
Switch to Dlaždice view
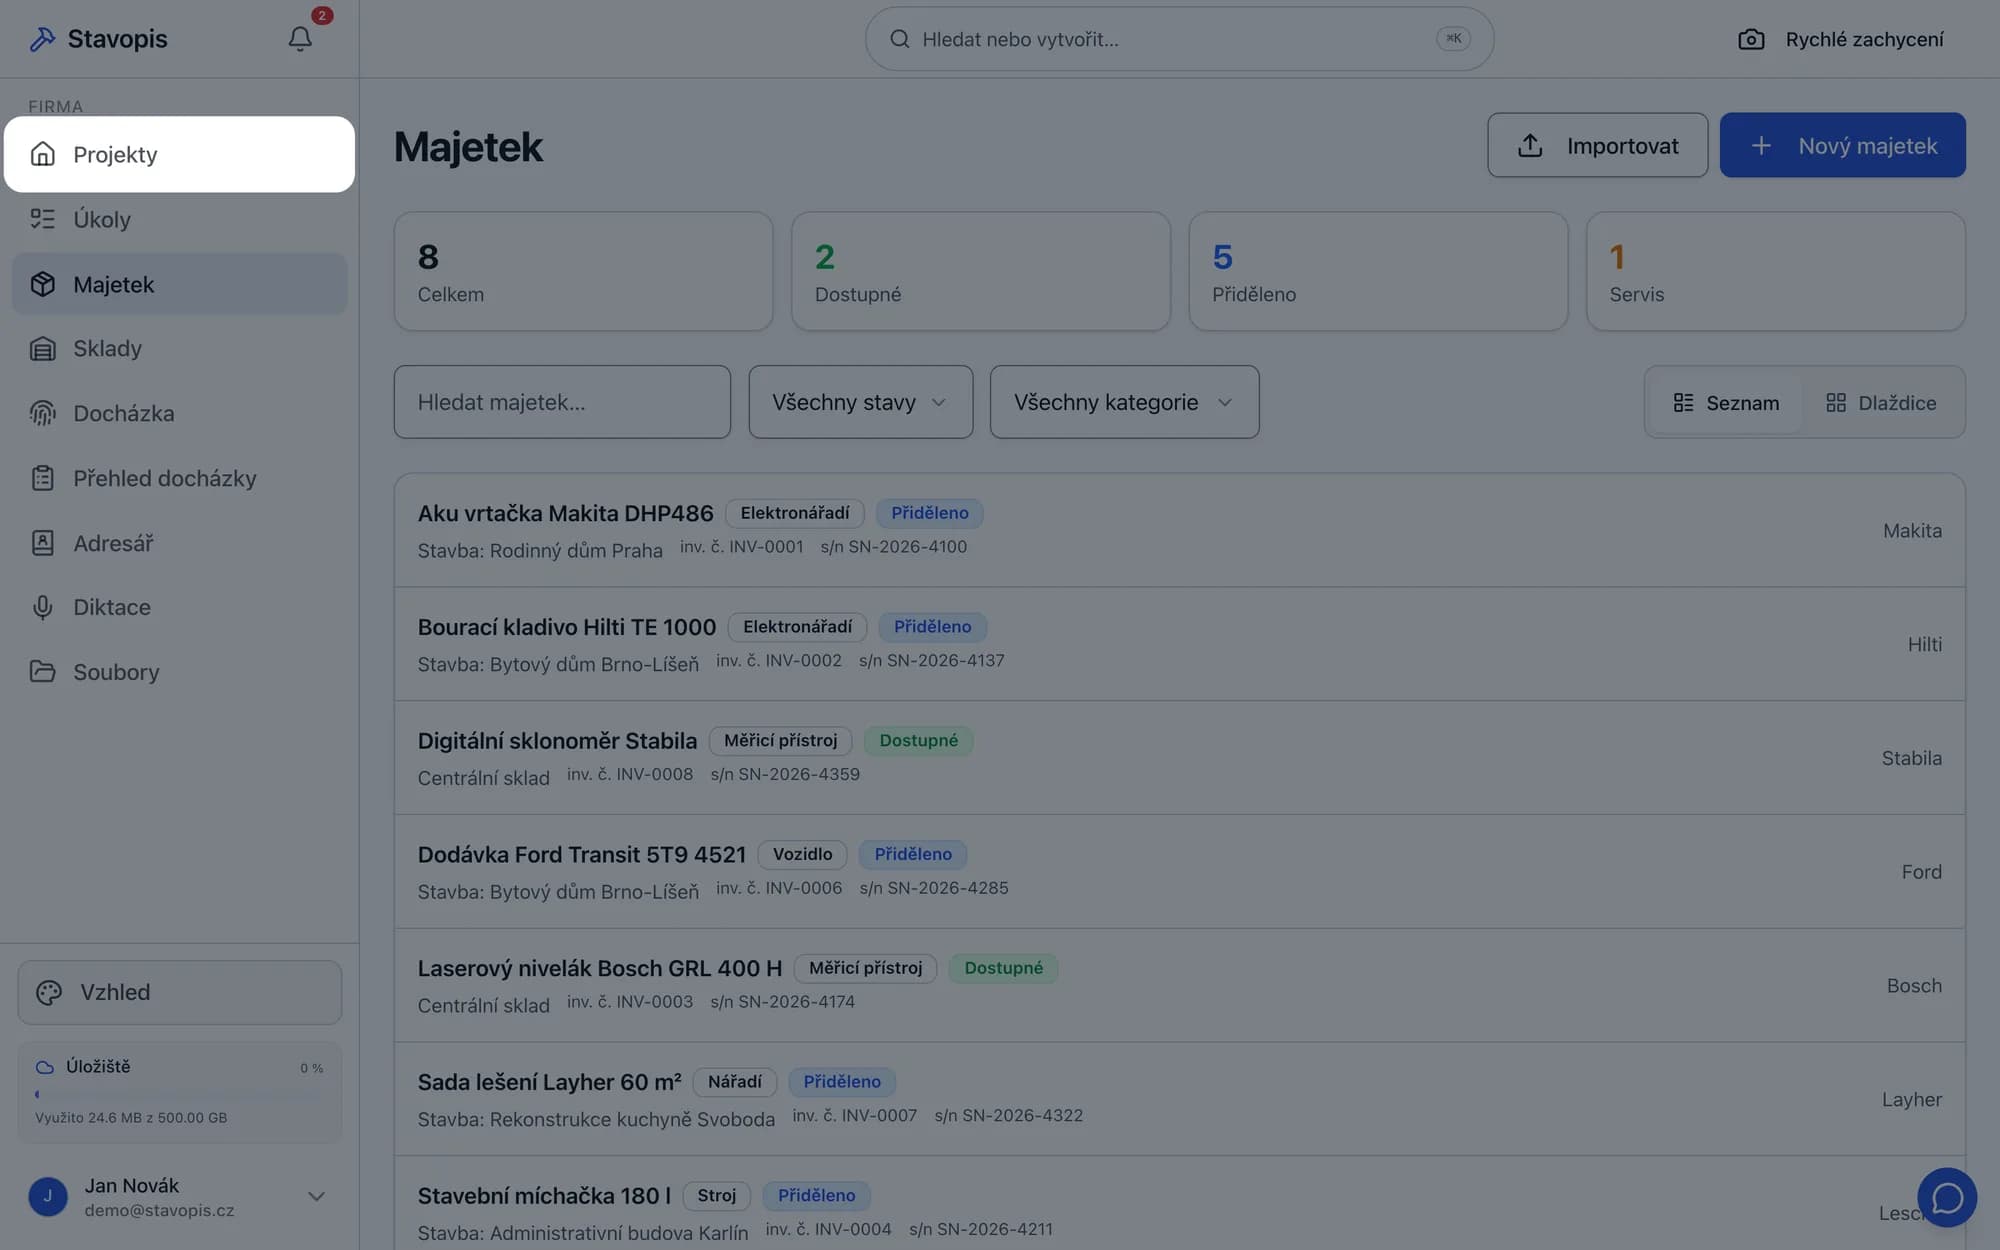pos(1881,402)
